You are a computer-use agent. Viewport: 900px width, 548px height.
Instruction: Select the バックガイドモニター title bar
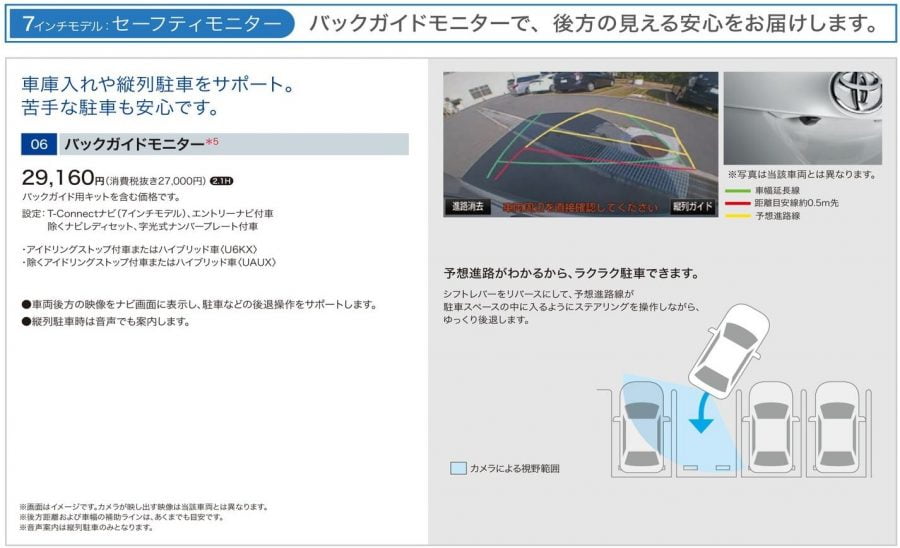pos(232,144)
